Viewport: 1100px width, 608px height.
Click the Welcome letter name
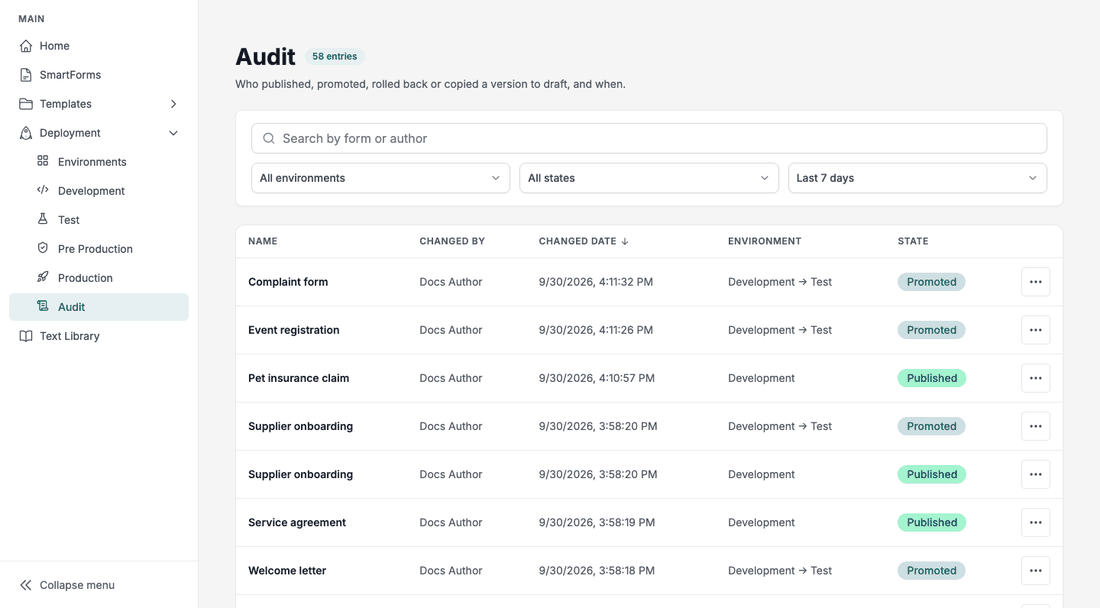pos(287,571)
